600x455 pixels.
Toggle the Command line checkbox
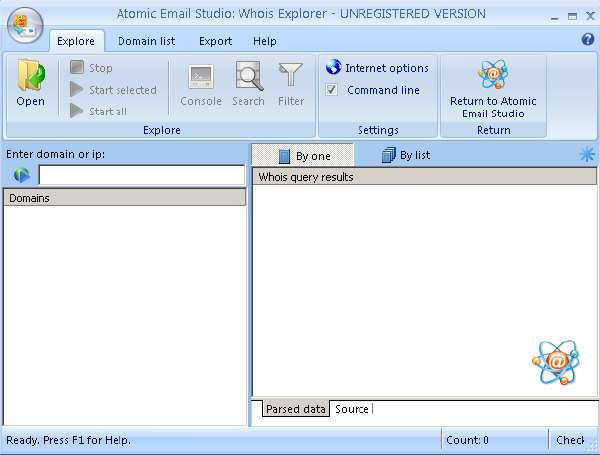click(x=331, y=90)
